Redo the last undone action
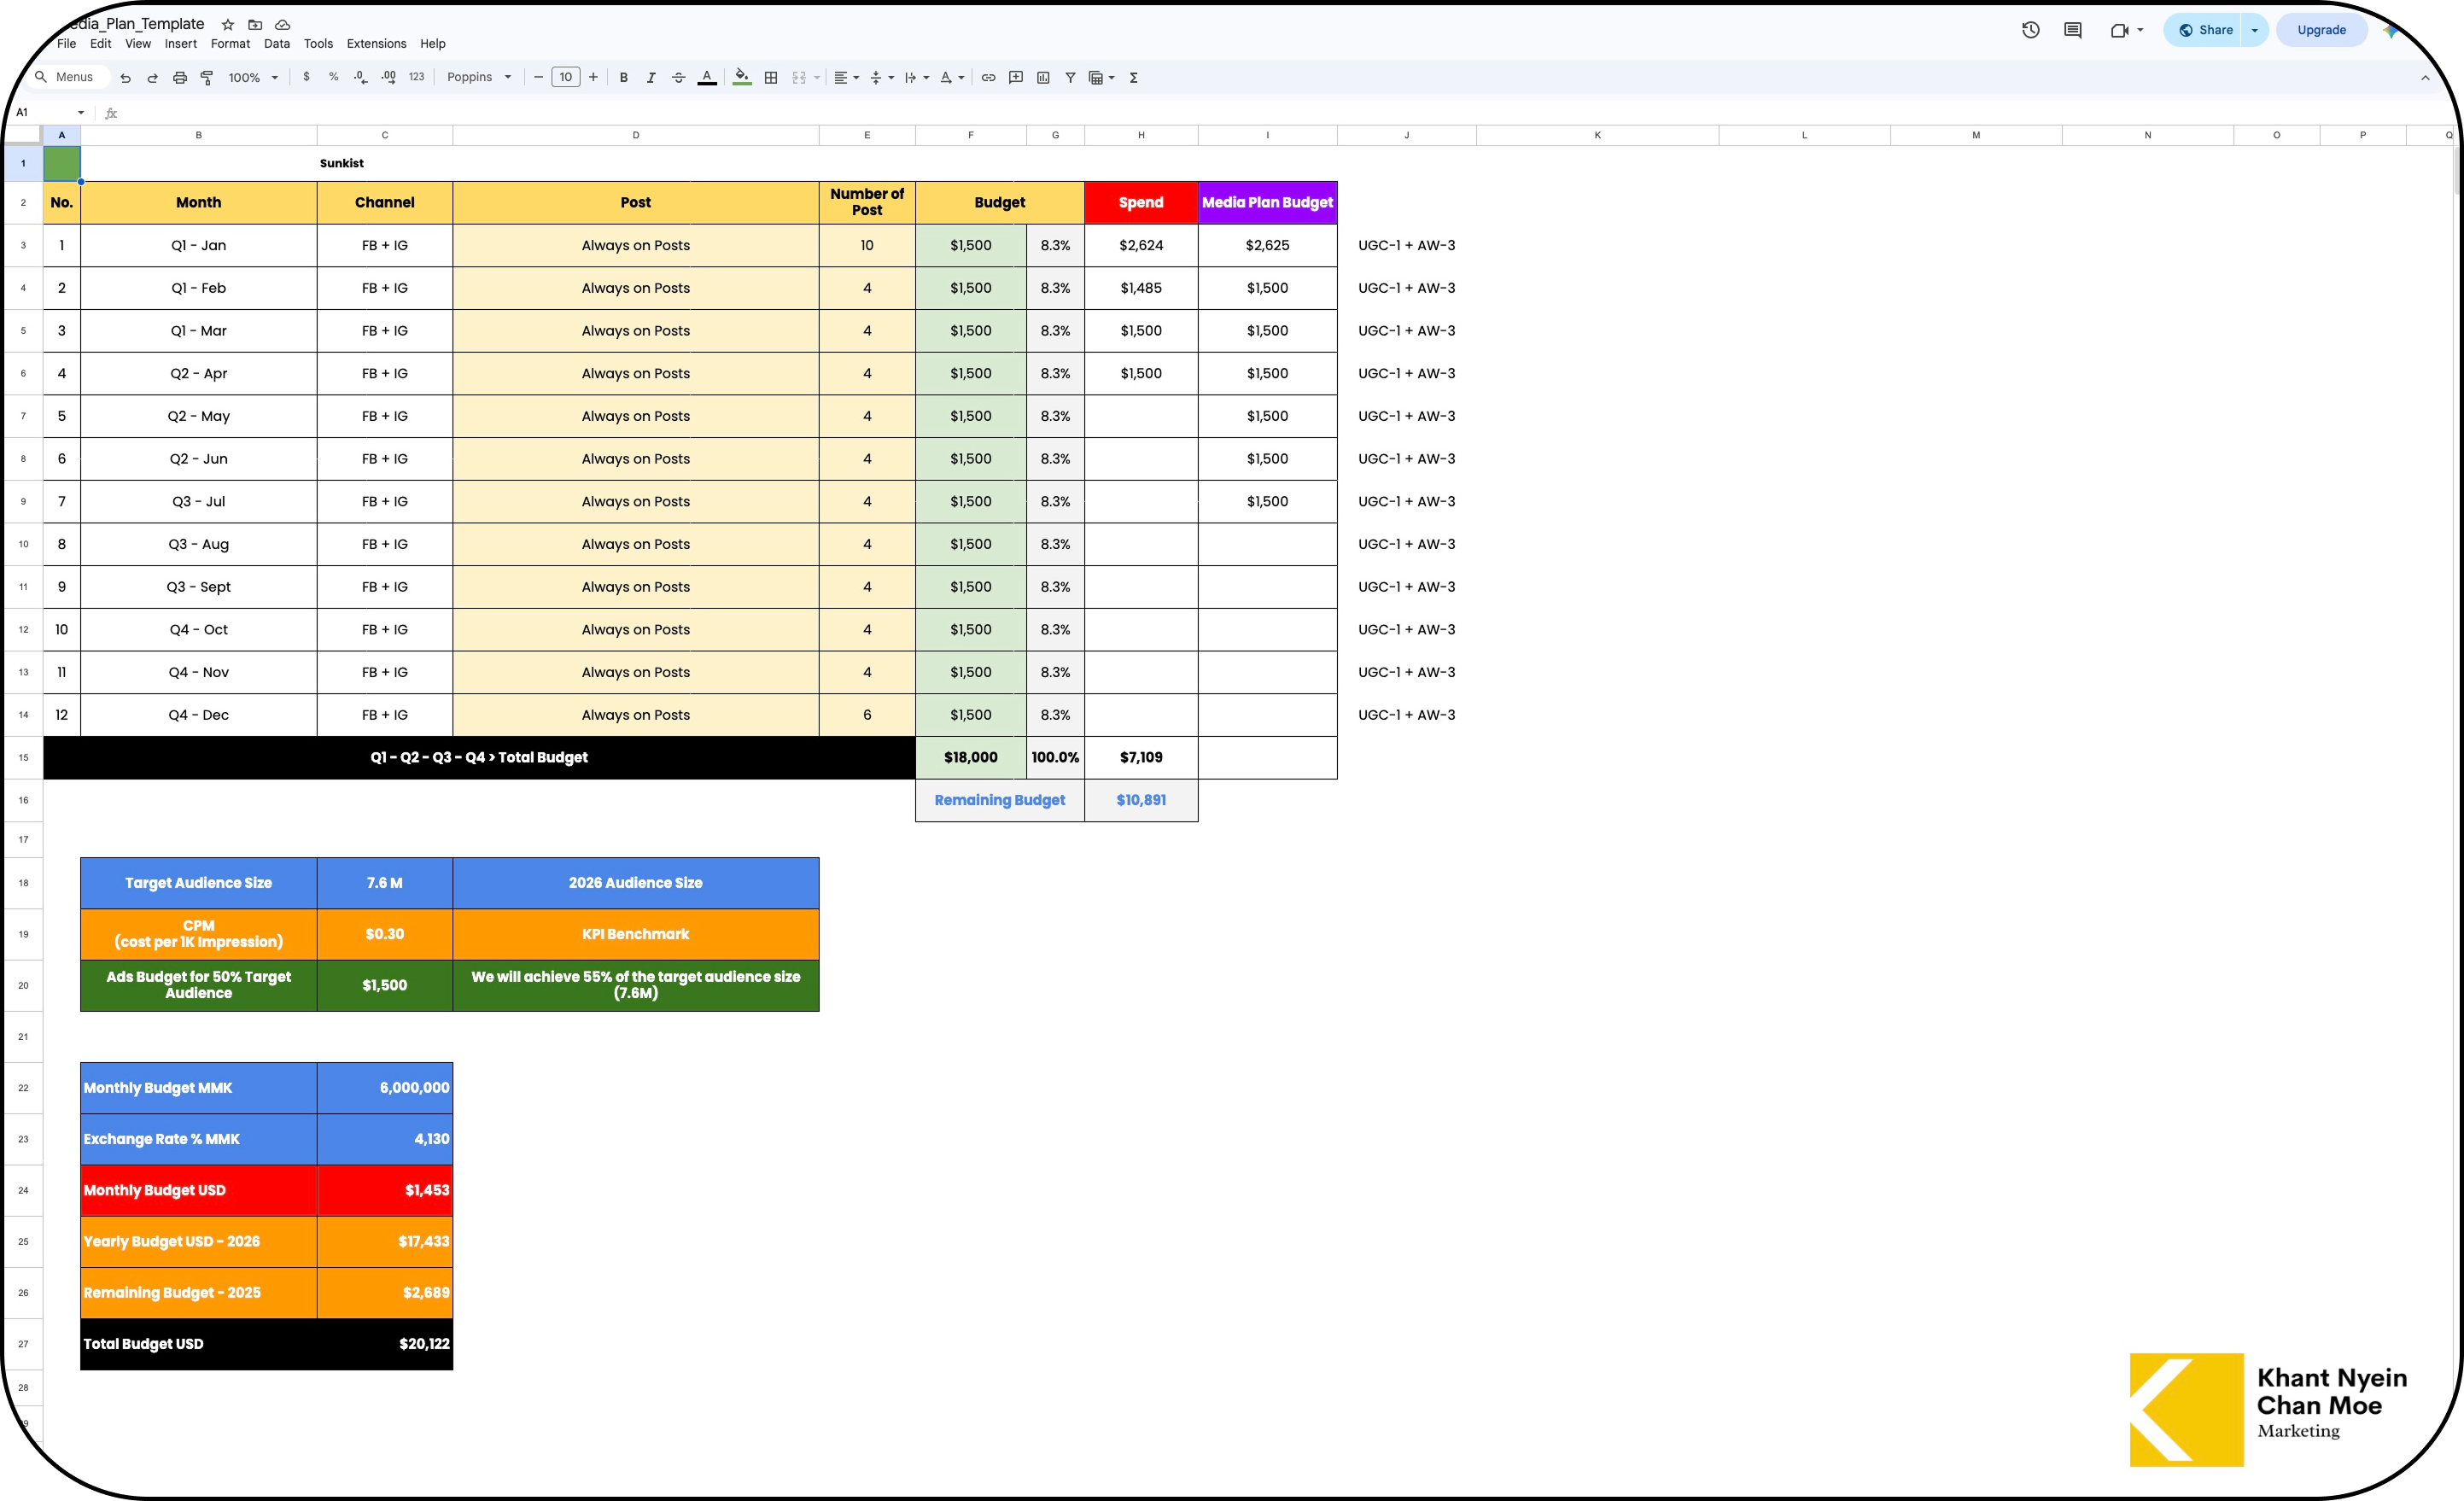 click(x=153, y=77)
